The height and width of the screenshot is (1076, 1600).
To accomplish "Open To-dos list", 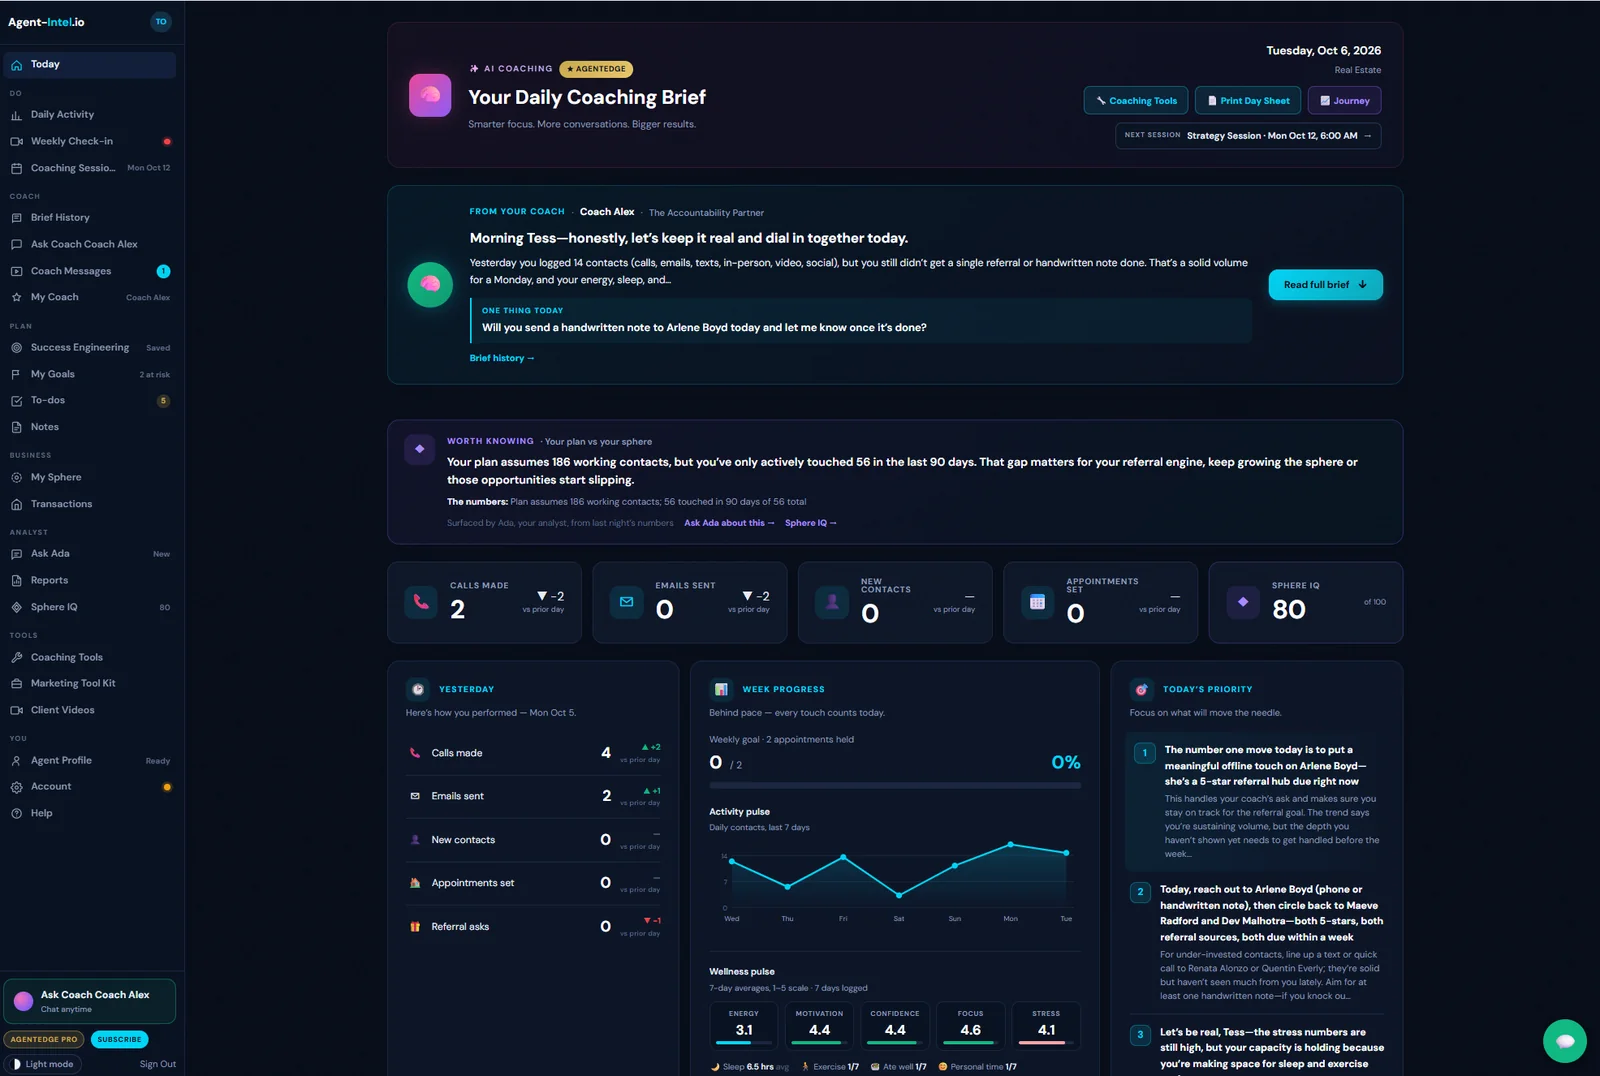I will click(x=90, y=400).
